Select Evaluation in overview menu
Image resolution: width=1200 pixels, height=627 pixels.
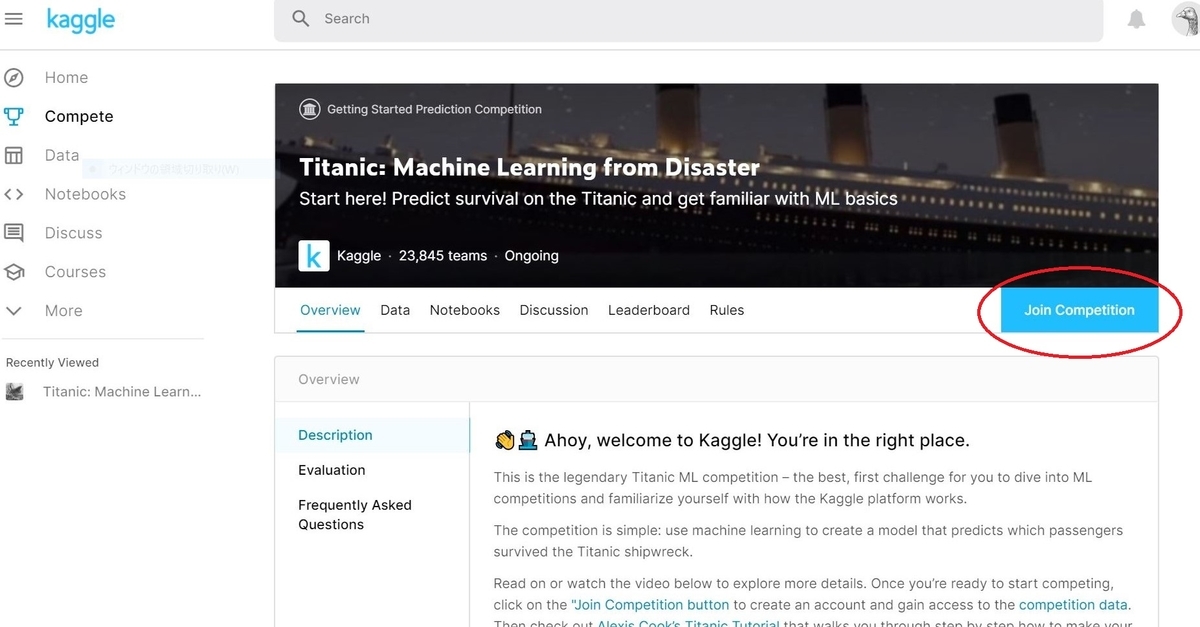point(331,470)
